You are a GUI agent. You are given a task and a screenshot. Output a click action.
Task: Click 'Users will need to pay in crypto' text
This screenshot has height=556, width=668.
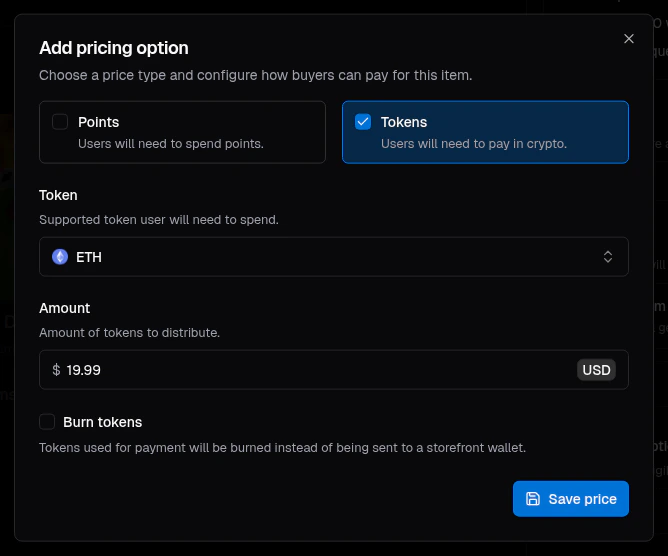(x=474, y=143)
